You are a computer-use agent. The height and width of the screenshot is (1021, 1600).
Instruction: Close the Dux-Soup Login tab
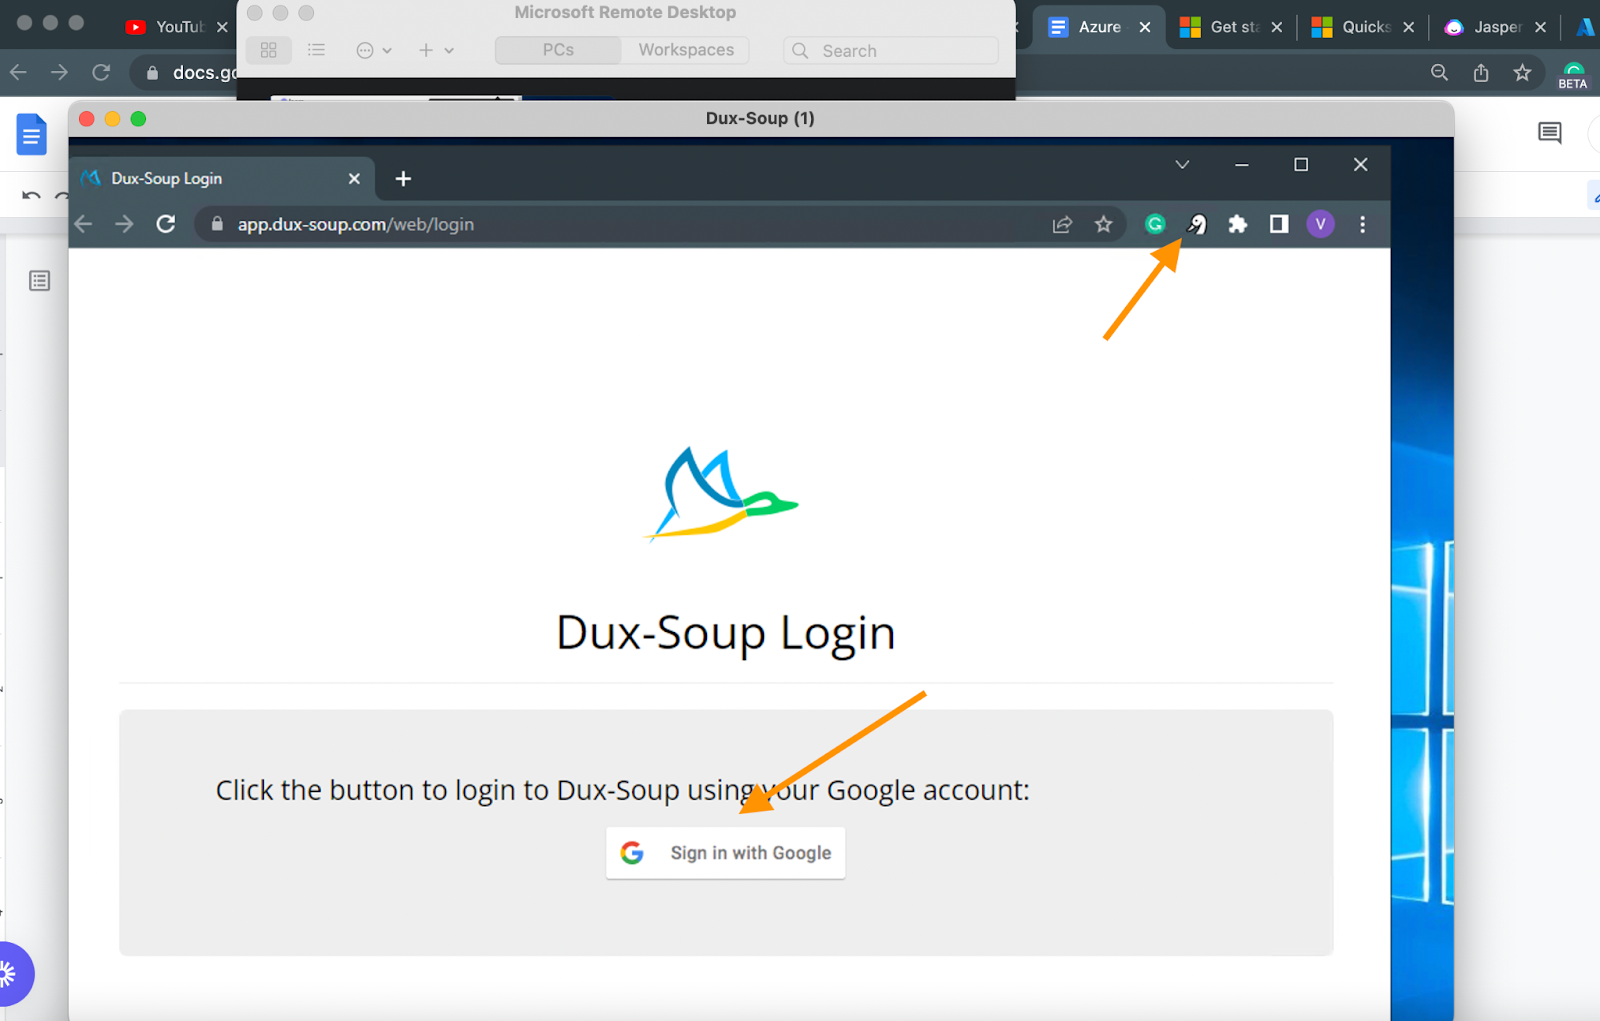354,179
